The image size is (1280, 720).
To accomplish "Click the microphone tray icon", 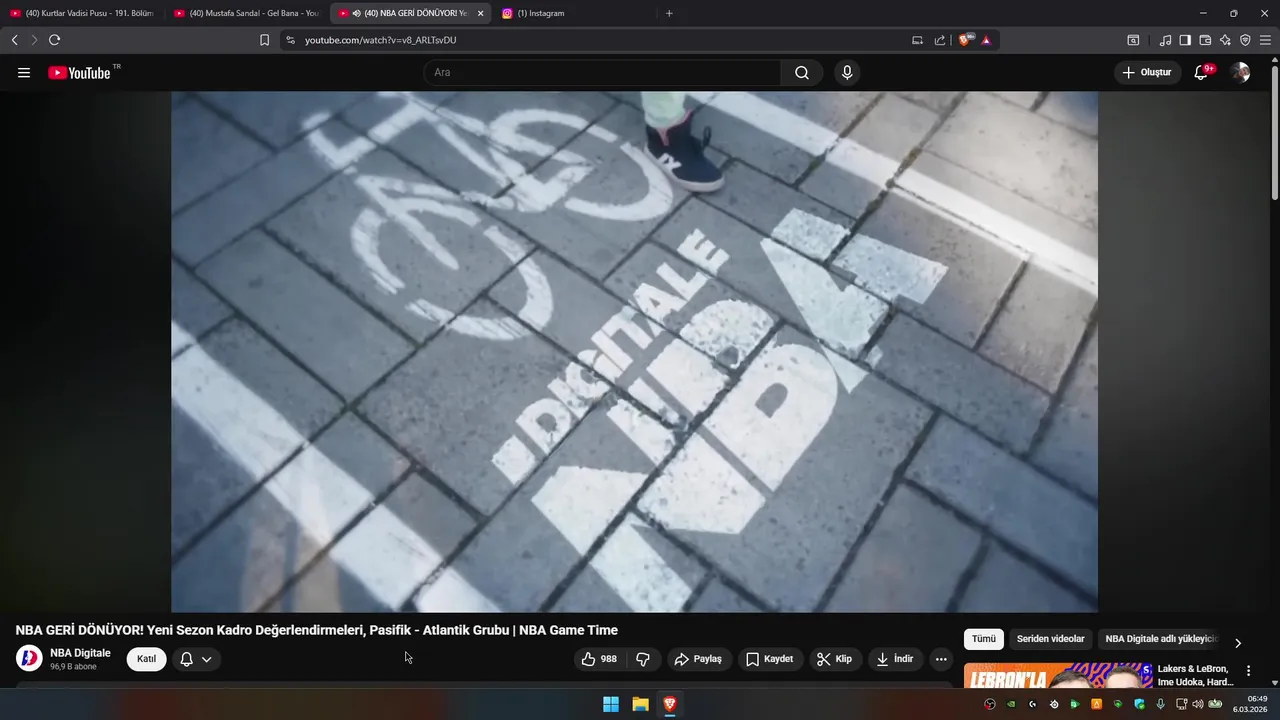I will coord(1160,705).
